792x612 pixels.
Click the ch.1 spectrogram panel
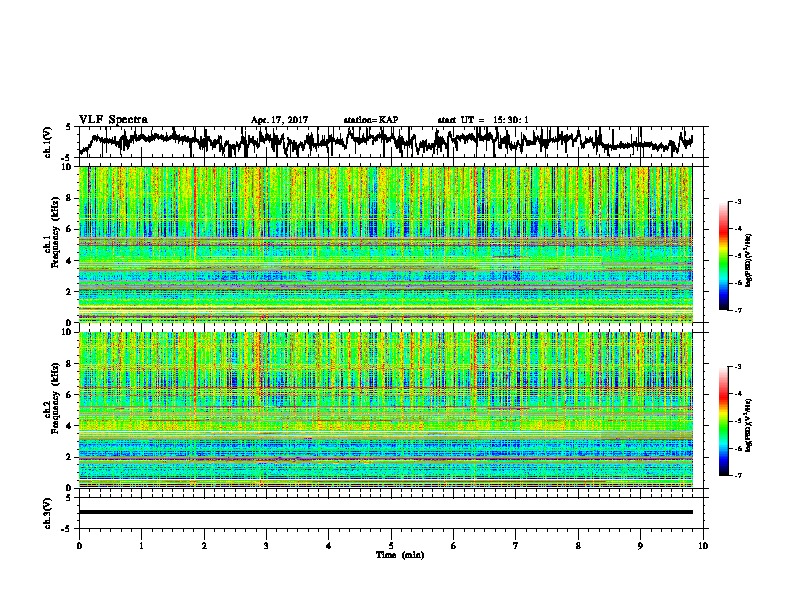pyautogui.click(x=386, y=244)
